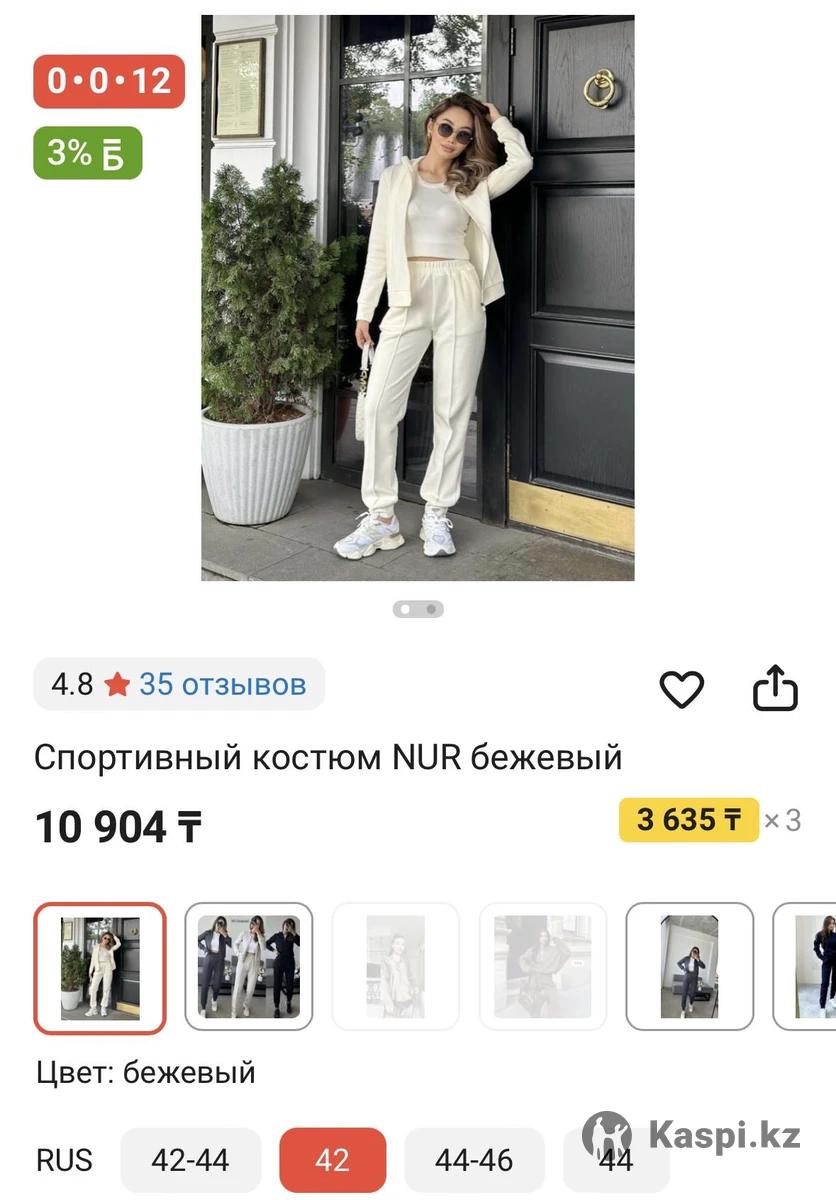Choose the three-models color variant thumbnail
836x1200 pixels.
point(249,967)
